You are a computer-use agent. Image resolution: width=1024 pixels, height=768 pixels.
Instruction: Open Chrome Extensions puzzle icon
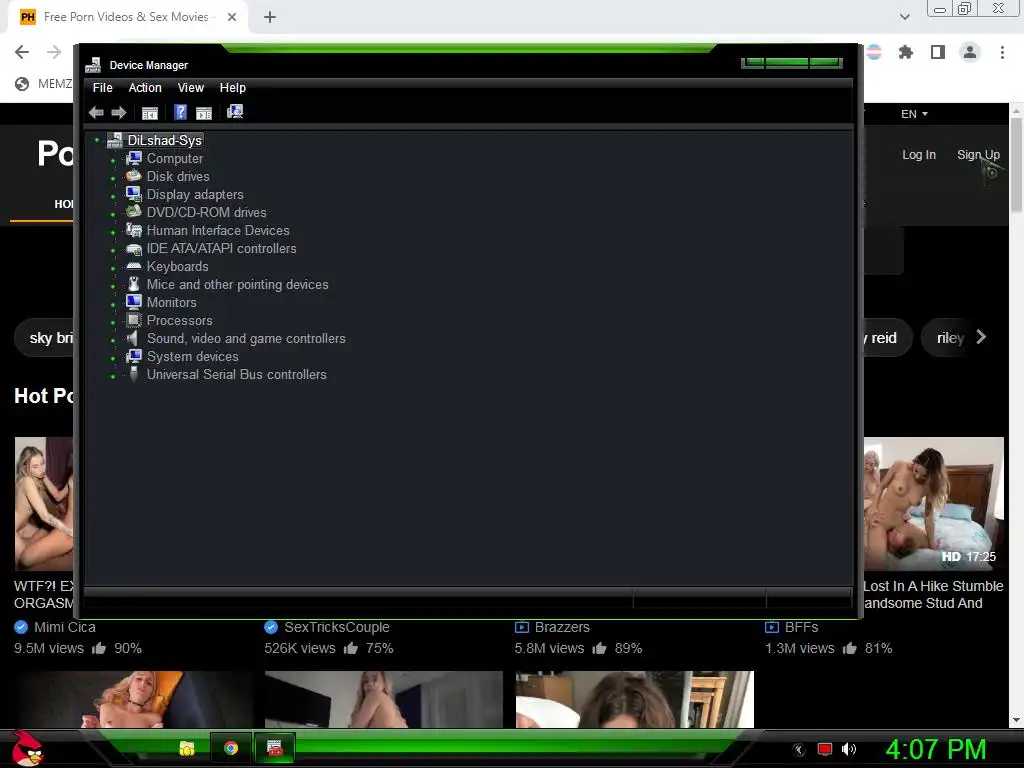905,52
